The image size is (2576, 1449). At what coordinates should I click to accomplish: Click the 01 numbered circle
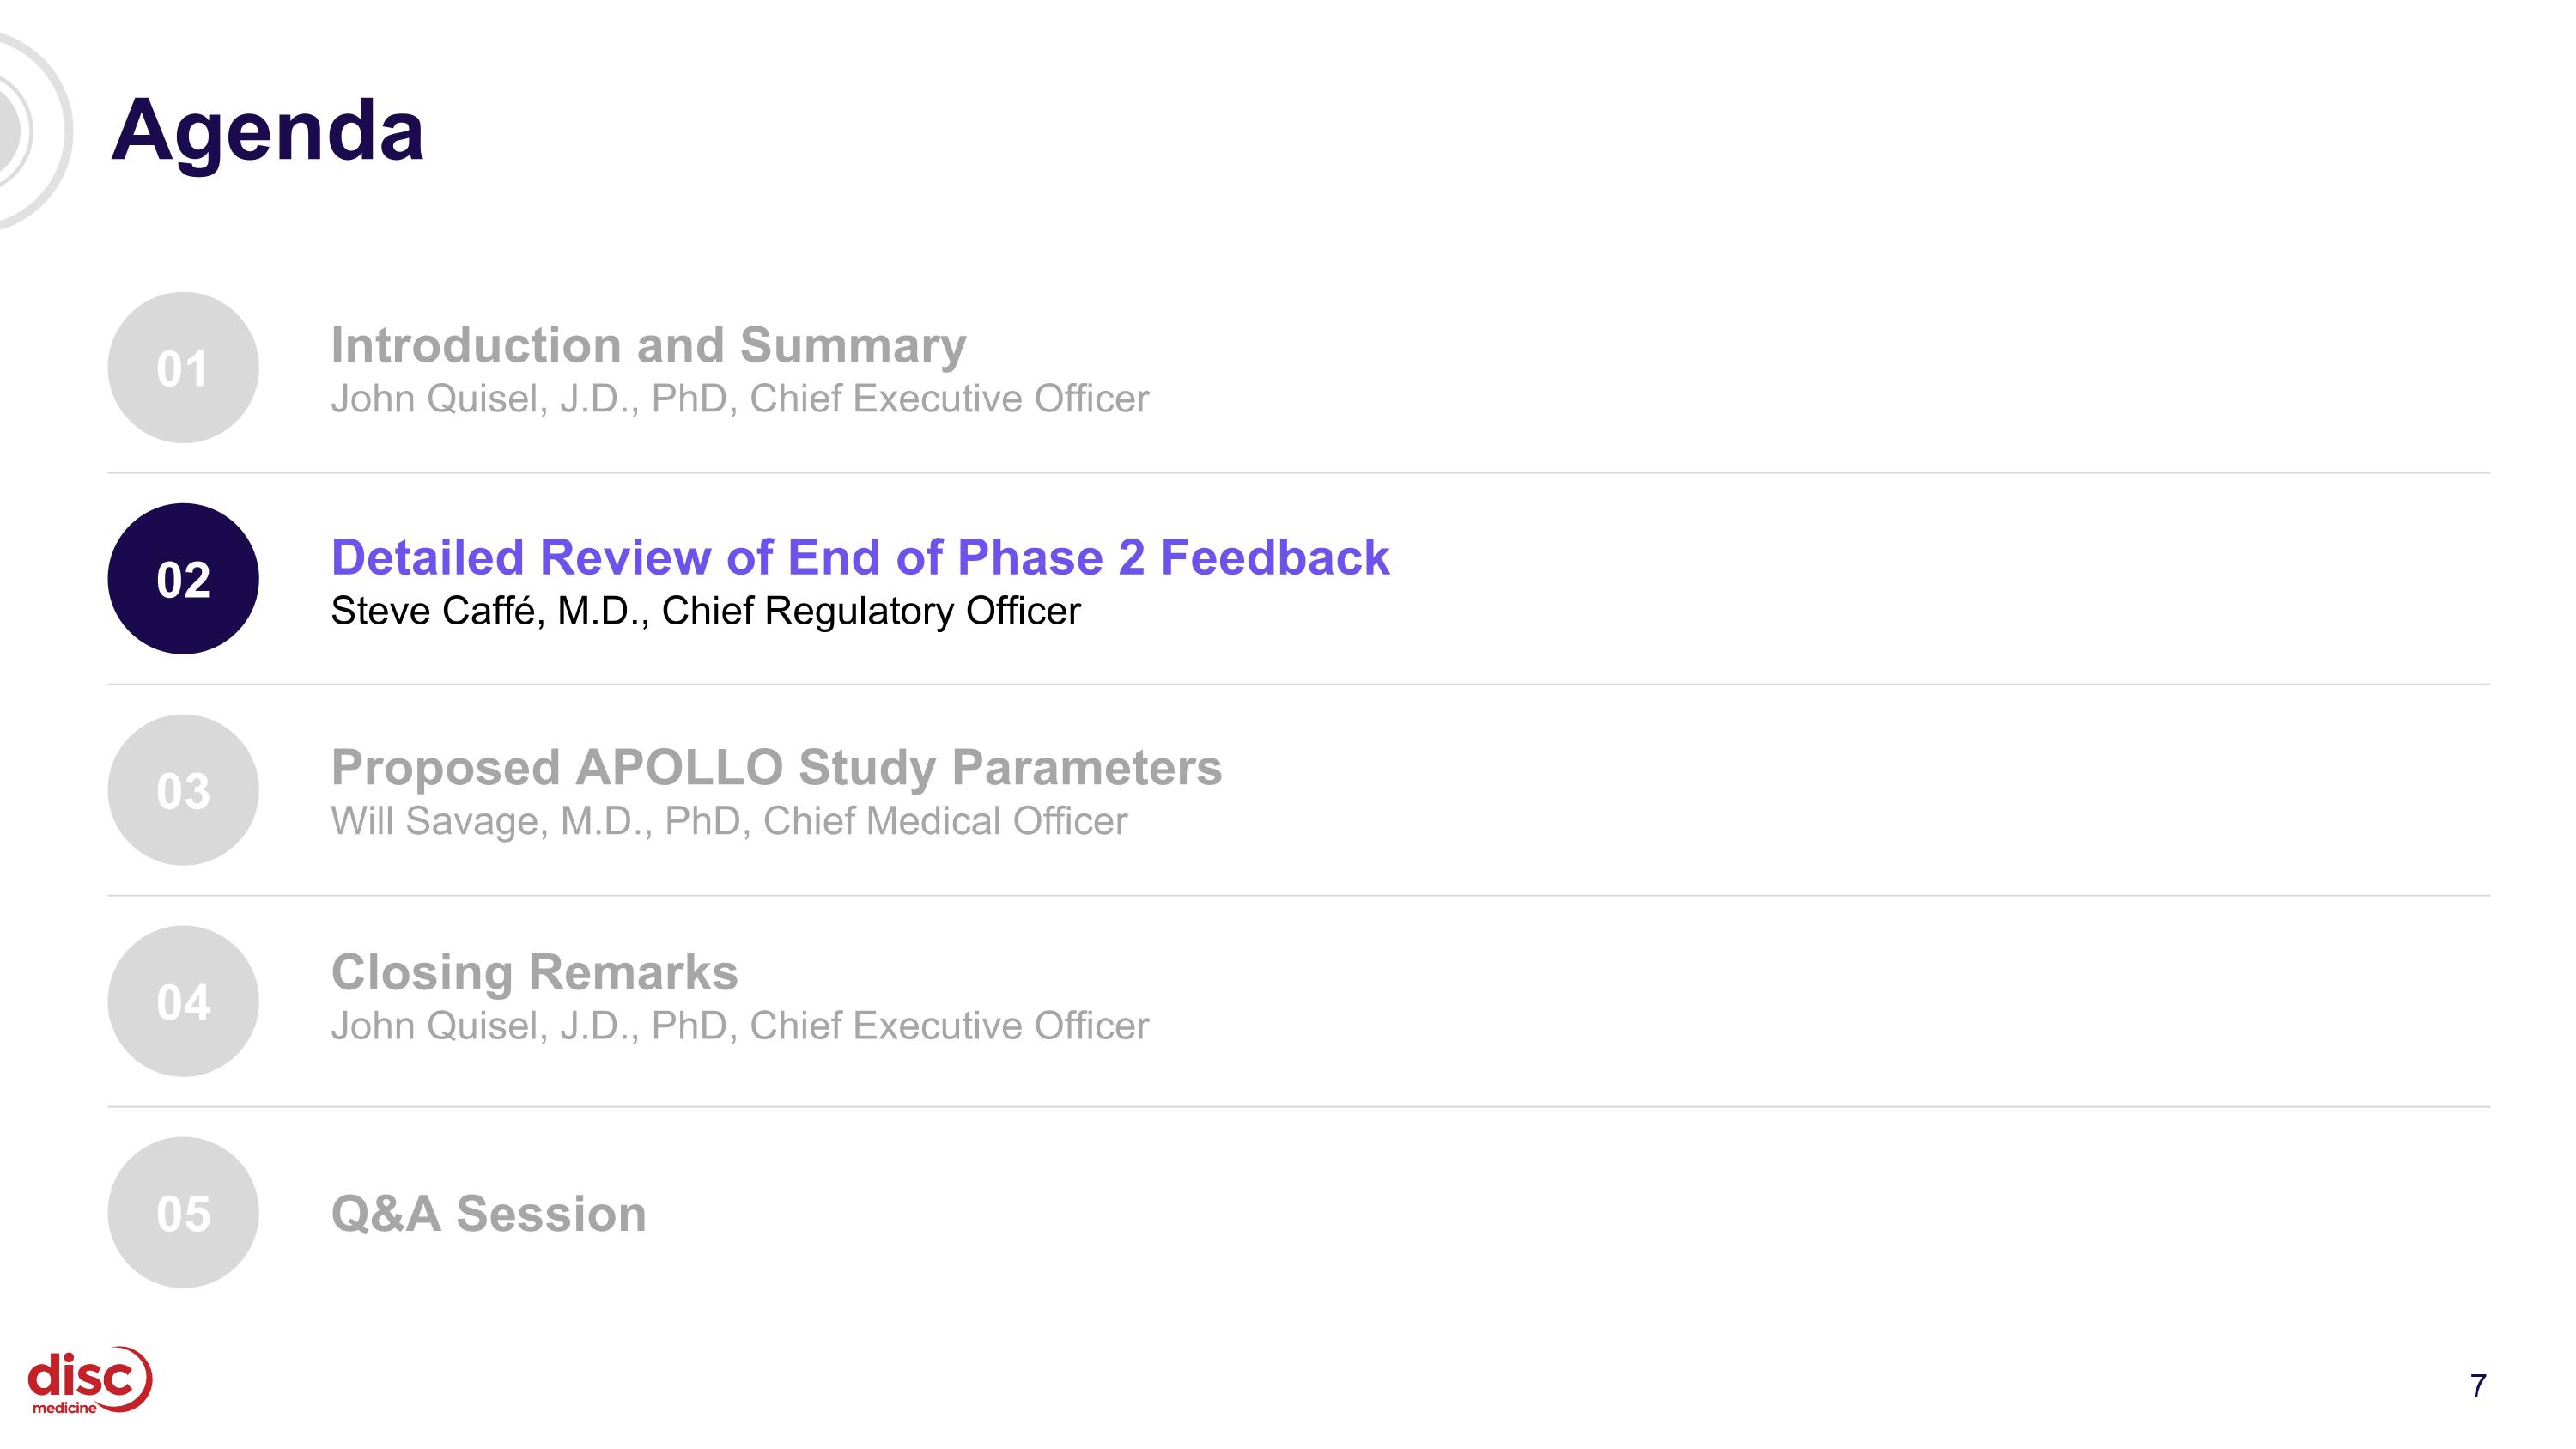[x=183, y=368]
